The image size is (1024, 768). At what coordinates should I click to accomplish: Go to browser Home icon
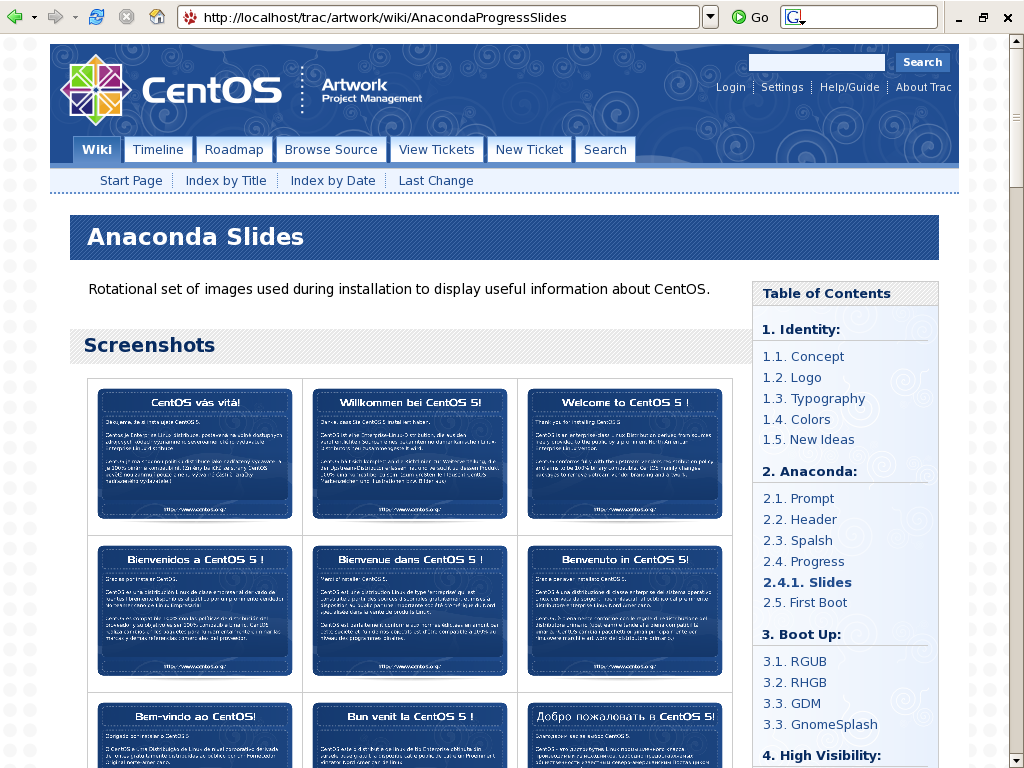click(157, 17)
